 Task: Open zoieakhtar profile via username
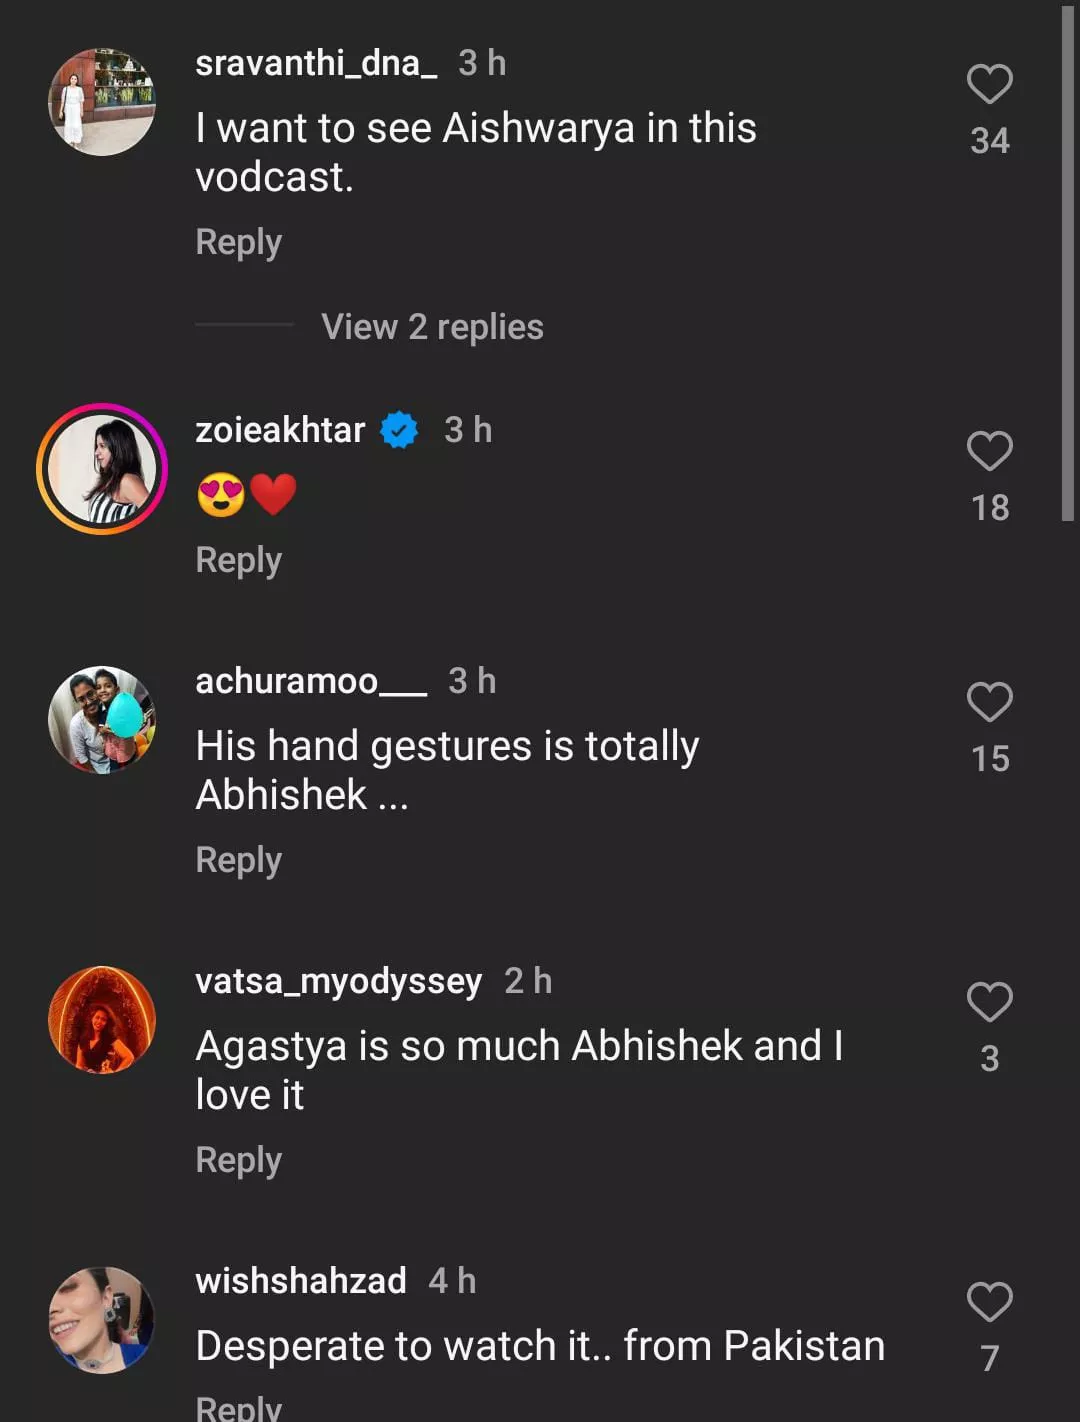coord(280,430)
